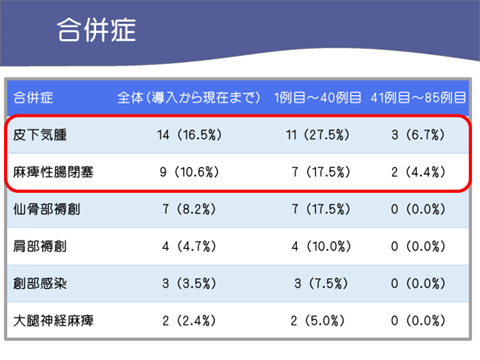Click the 大腿神経麻痺 row label

53,321
